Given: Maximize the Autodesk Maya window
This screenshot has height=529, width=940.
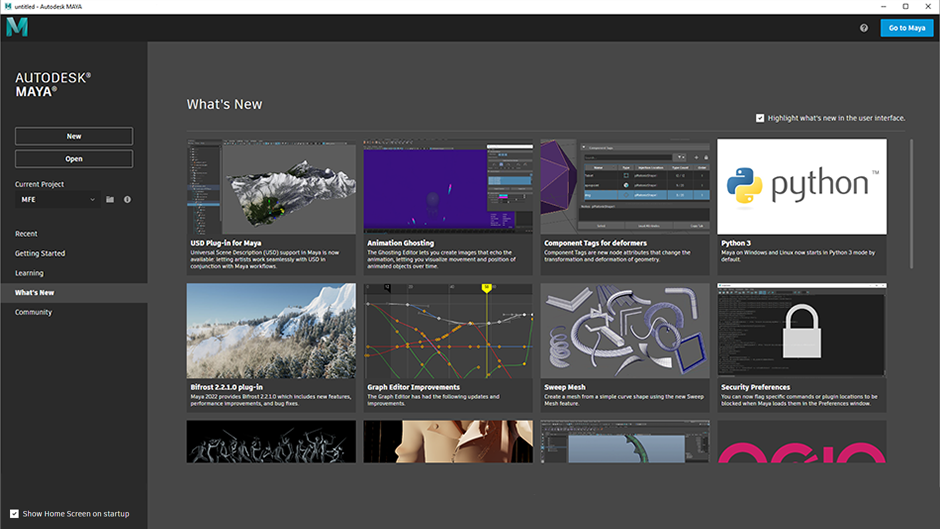Looking at the screenshot, I should 906,6.
